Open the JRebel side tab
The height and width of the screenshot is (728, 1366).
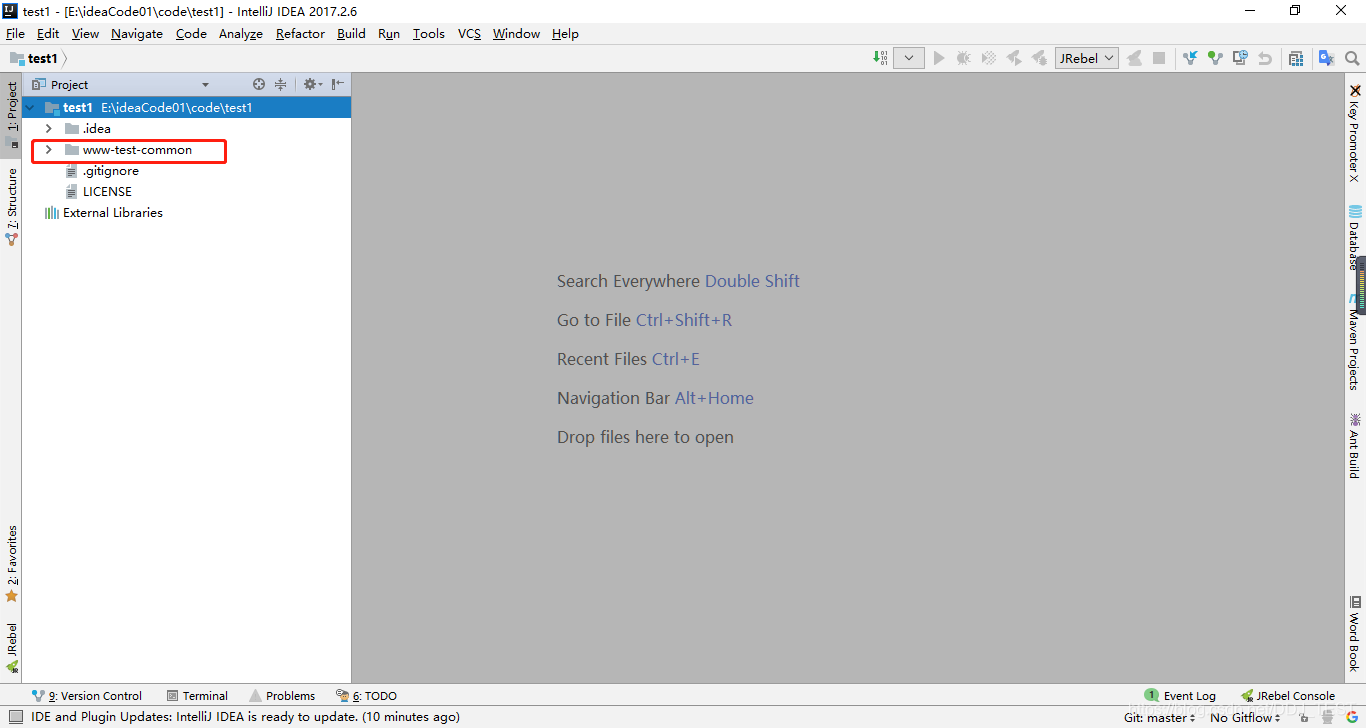coord(12,646)
